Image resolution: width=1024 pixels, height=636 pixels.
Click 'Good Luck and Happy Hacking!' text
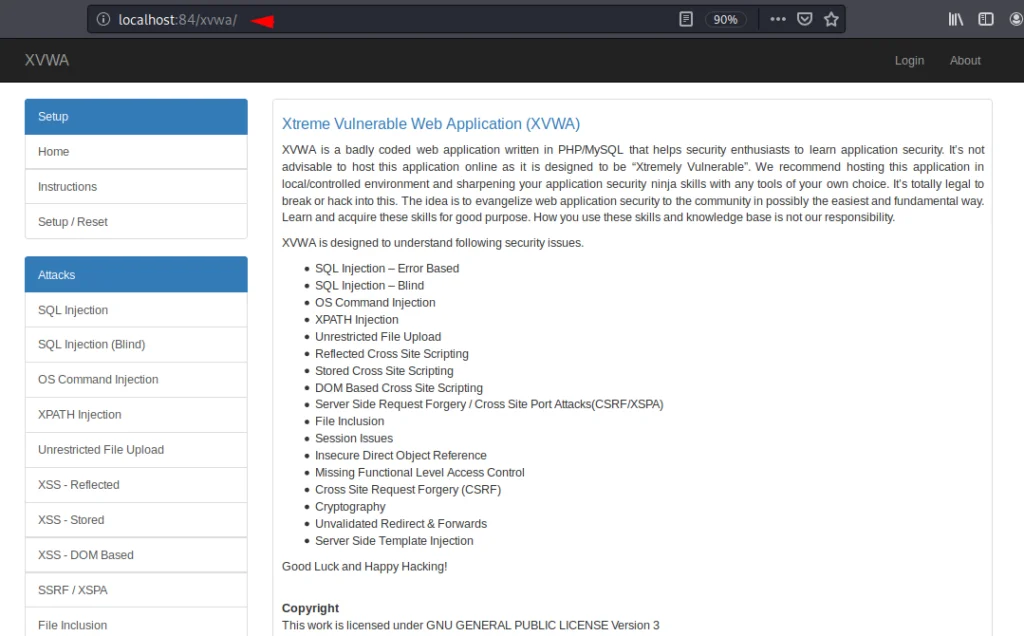[x=364, y=566]
